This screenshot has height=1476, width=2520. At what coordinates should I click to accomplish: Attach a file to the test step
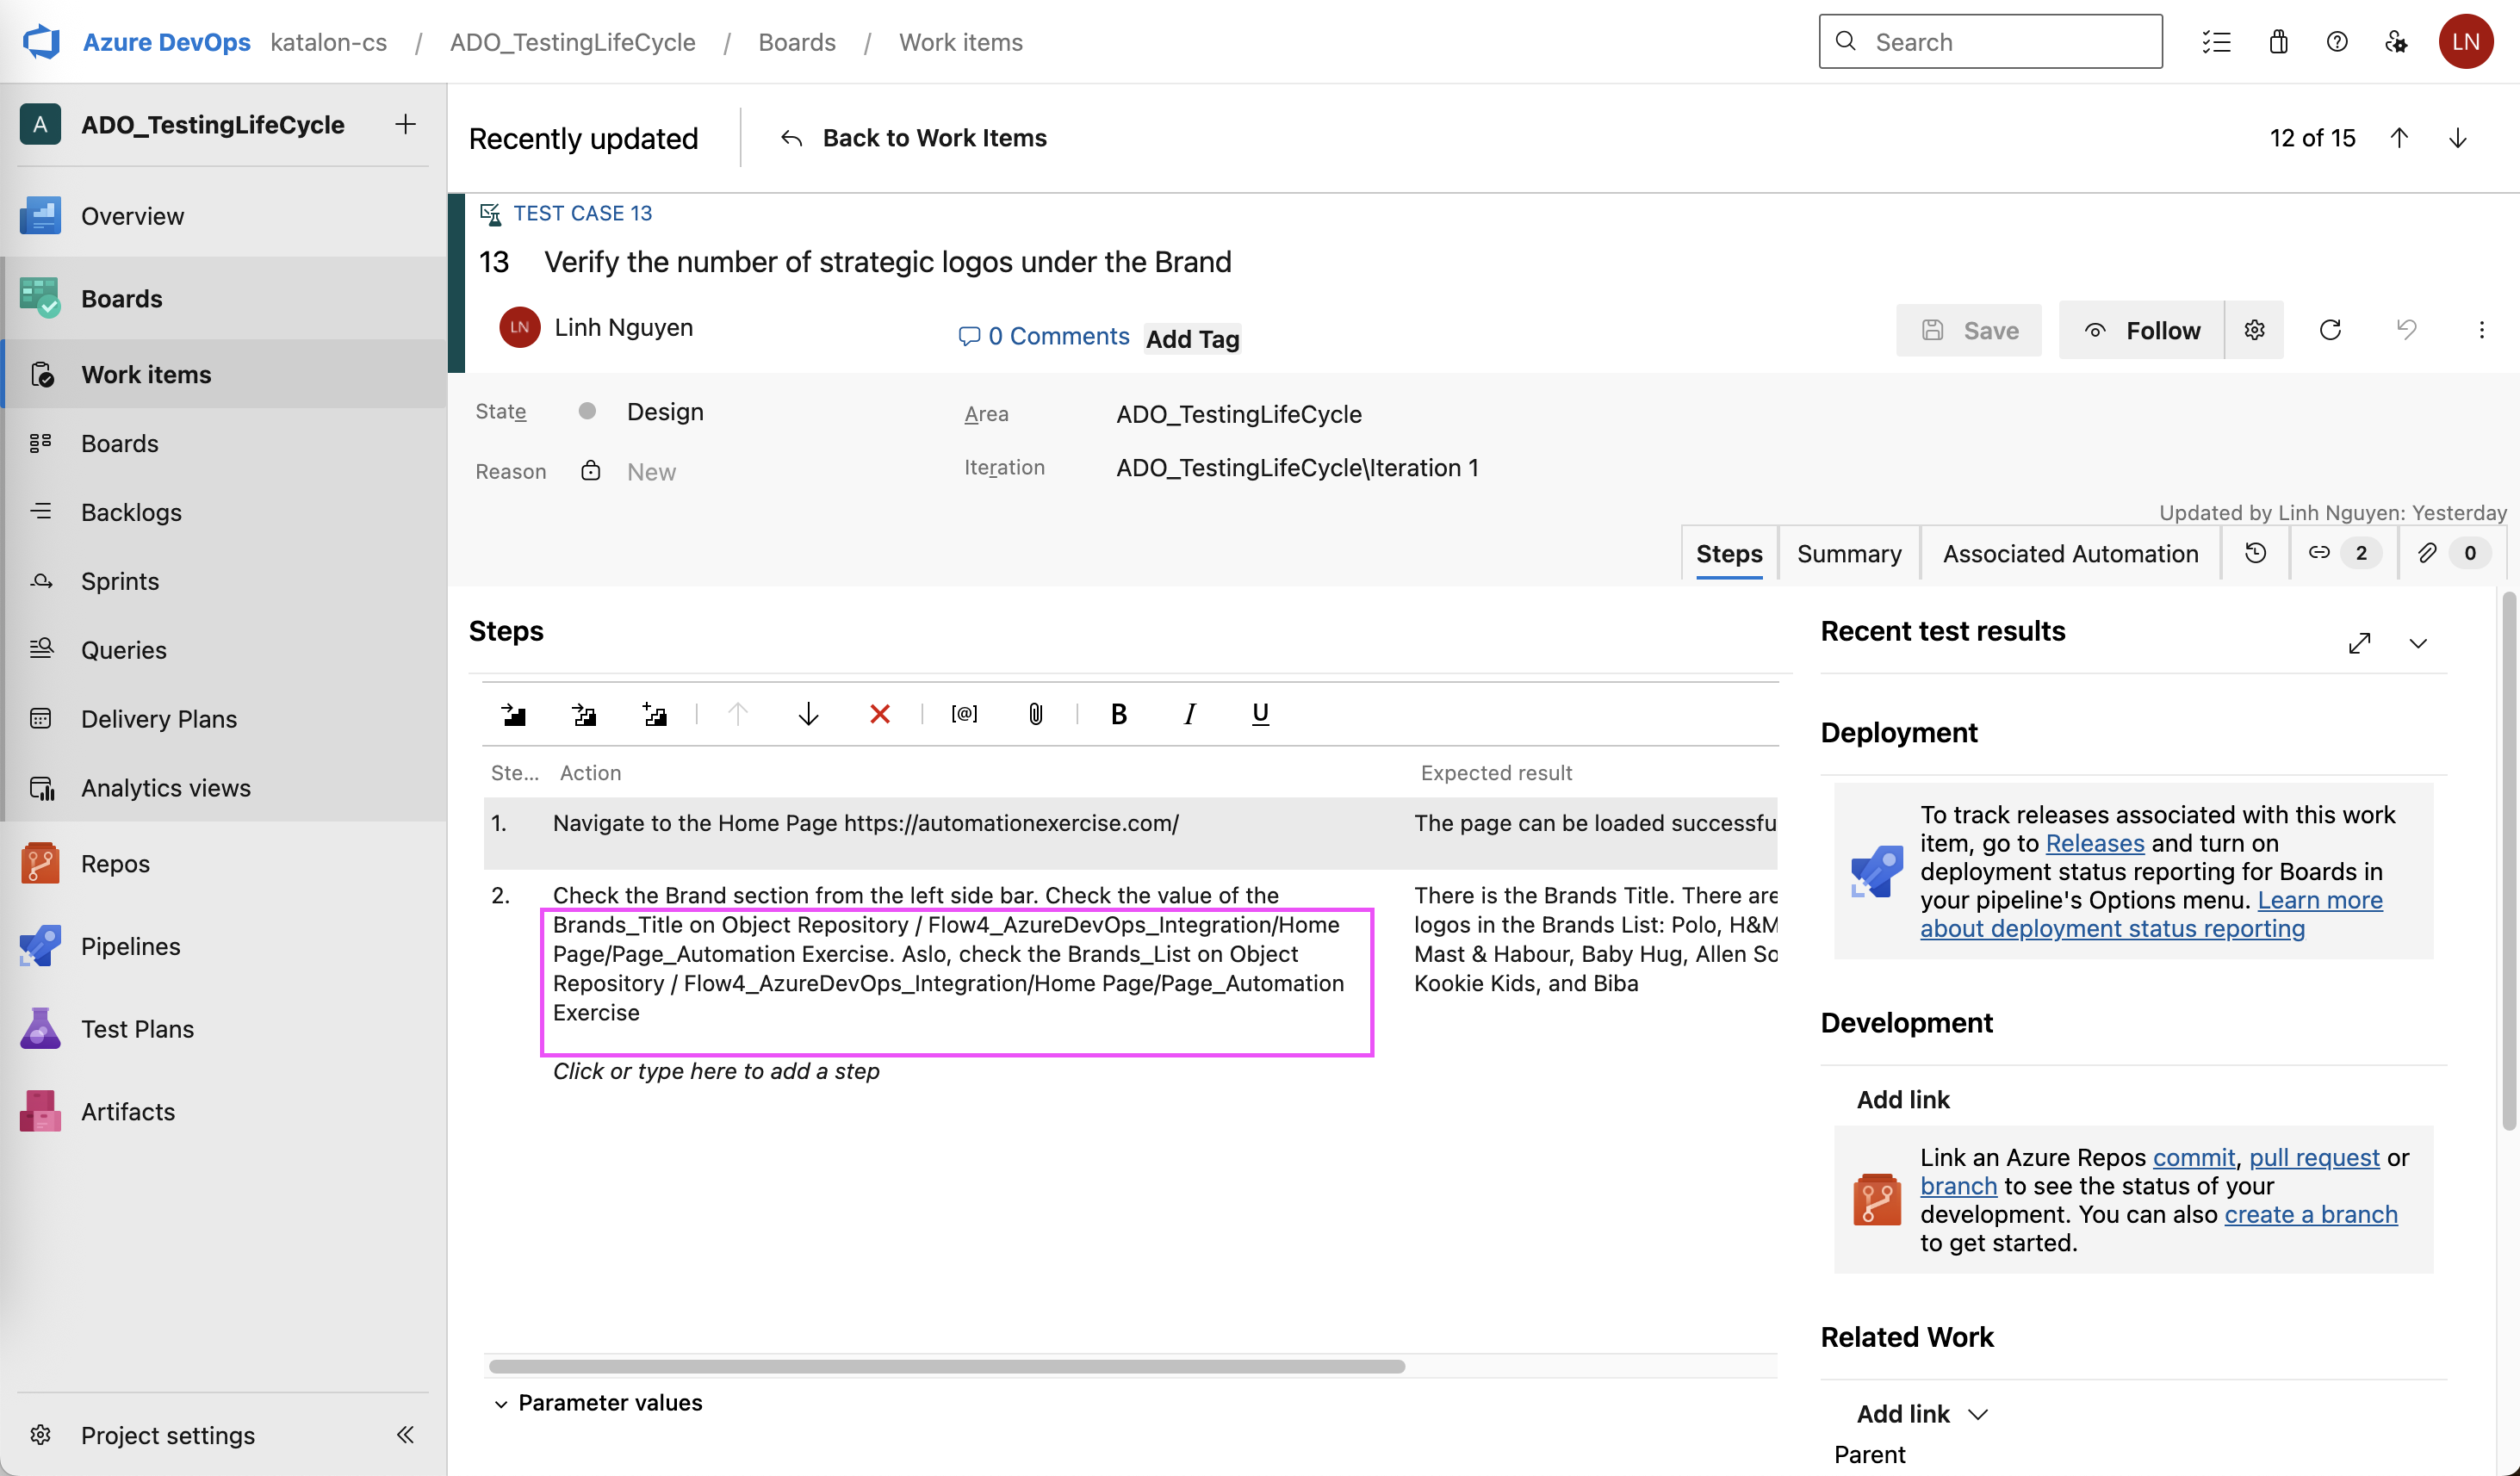point(1035,714)
